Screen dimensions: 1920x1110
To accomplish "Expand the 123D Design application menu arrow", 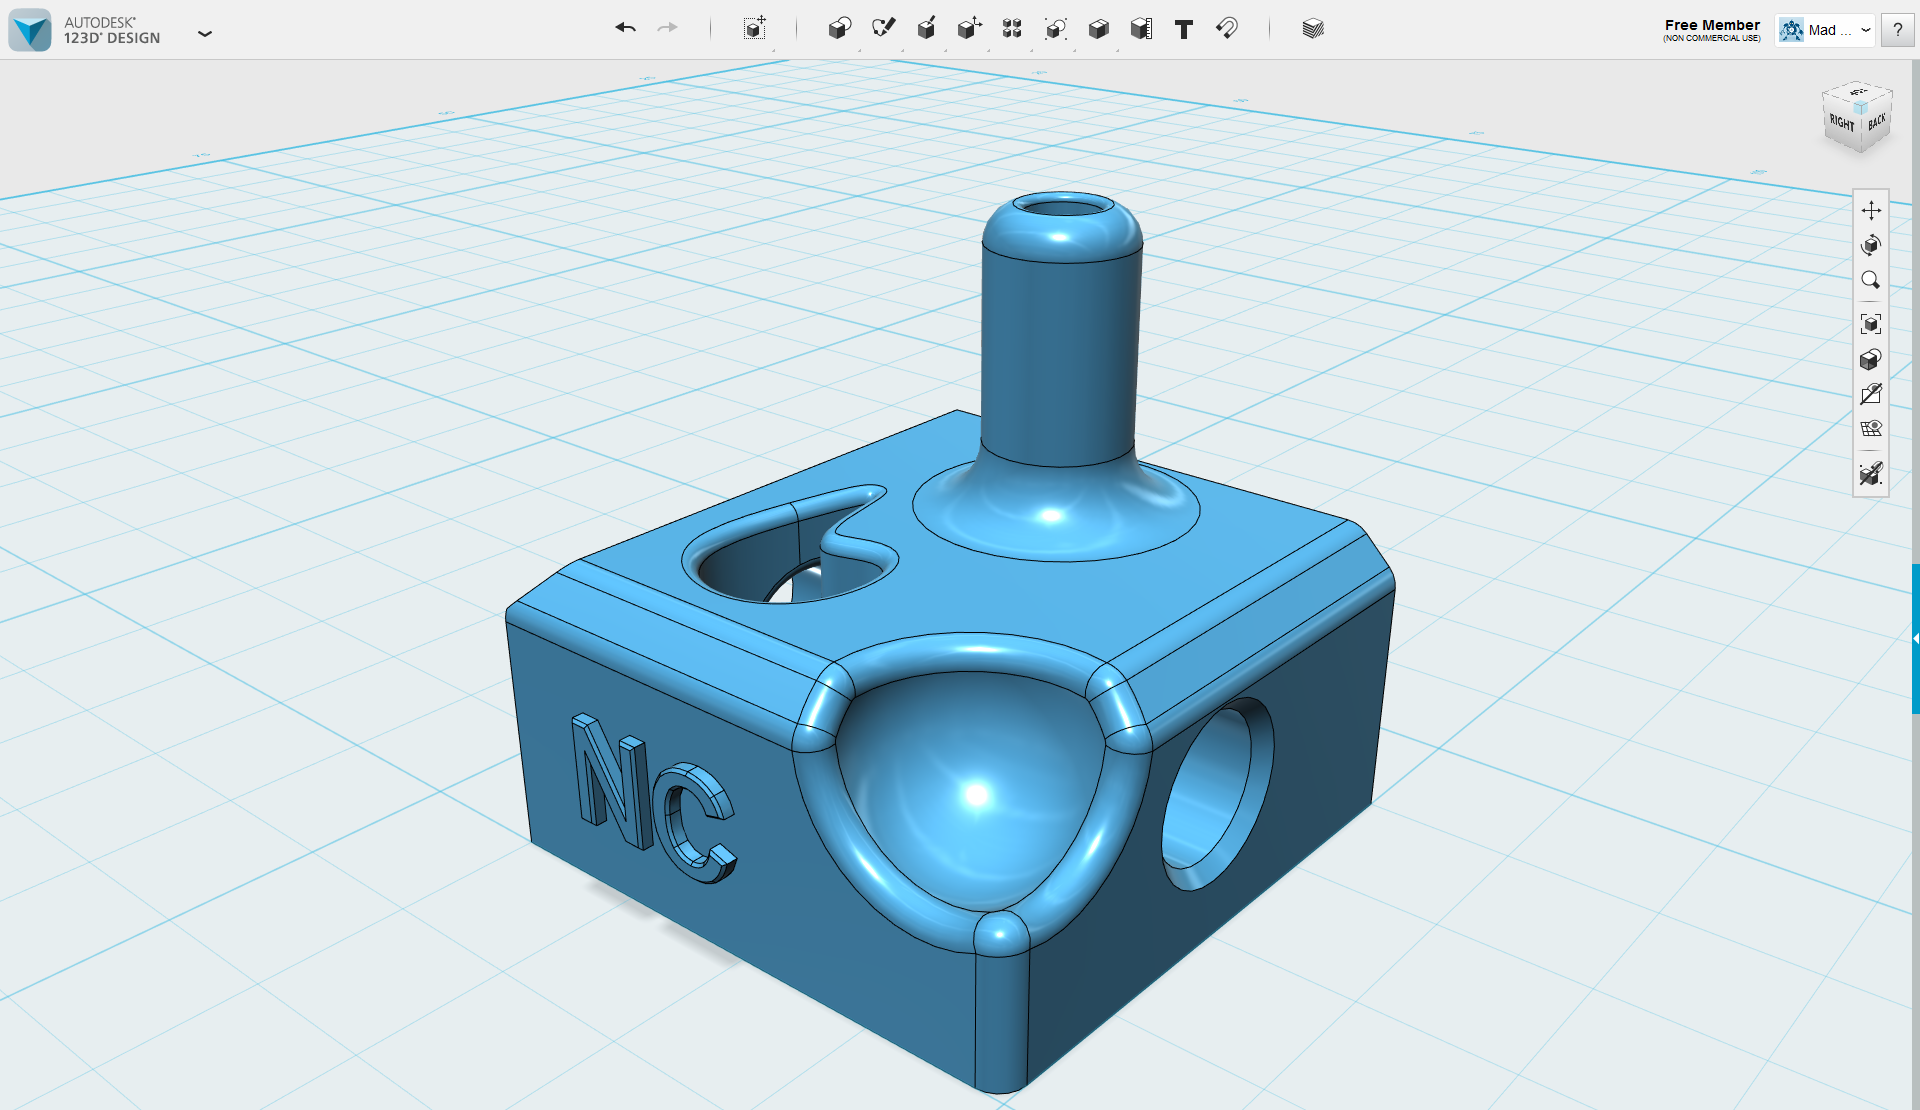I will 205,33.
